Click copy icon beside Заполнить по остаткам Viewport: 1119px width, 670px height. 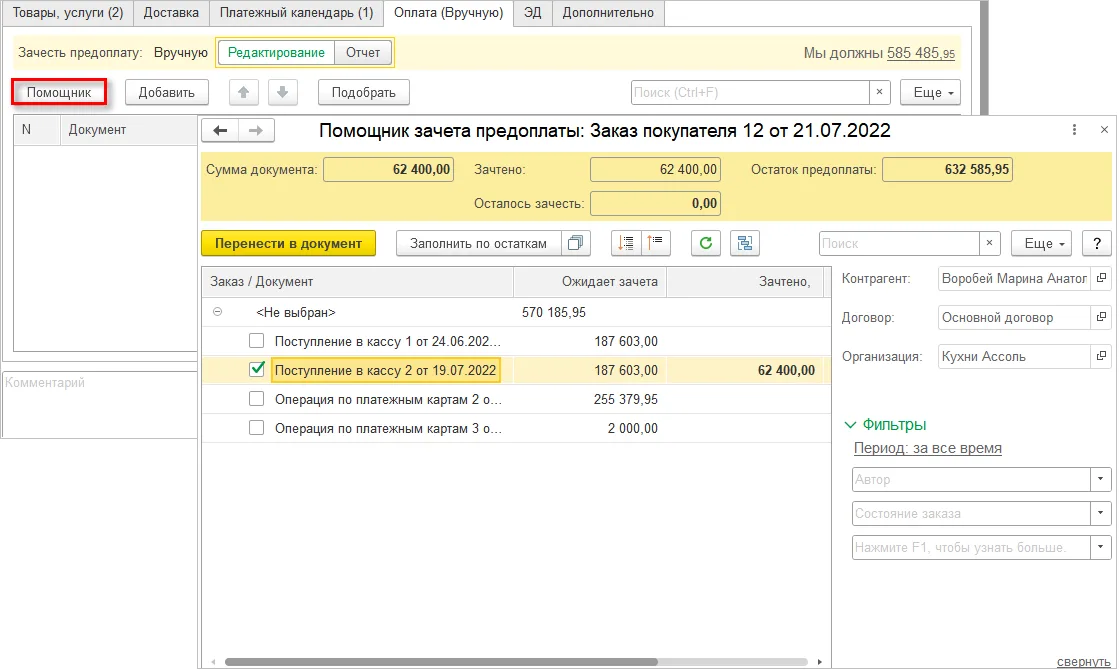pyautogui.click(x=576, y=243)
